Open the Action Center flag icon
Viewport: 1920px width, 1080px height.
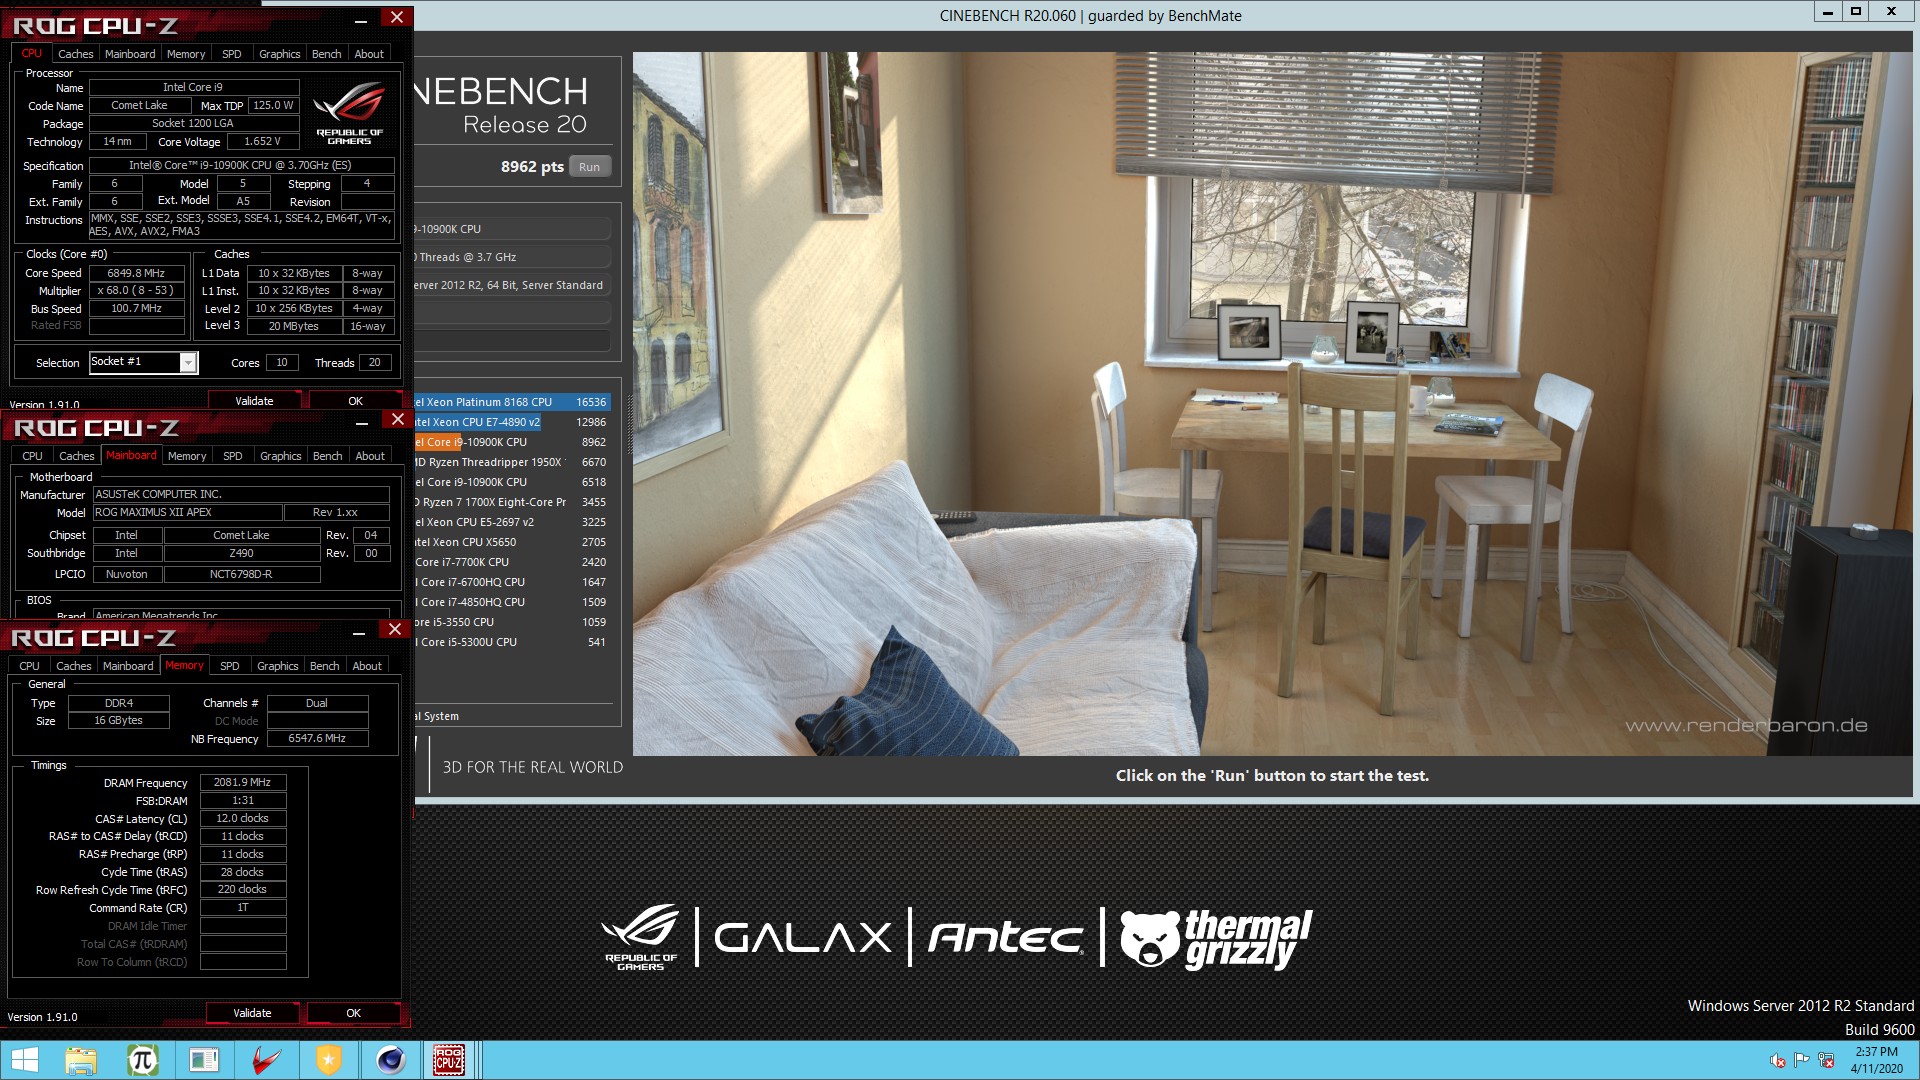pos(1802,1060)
